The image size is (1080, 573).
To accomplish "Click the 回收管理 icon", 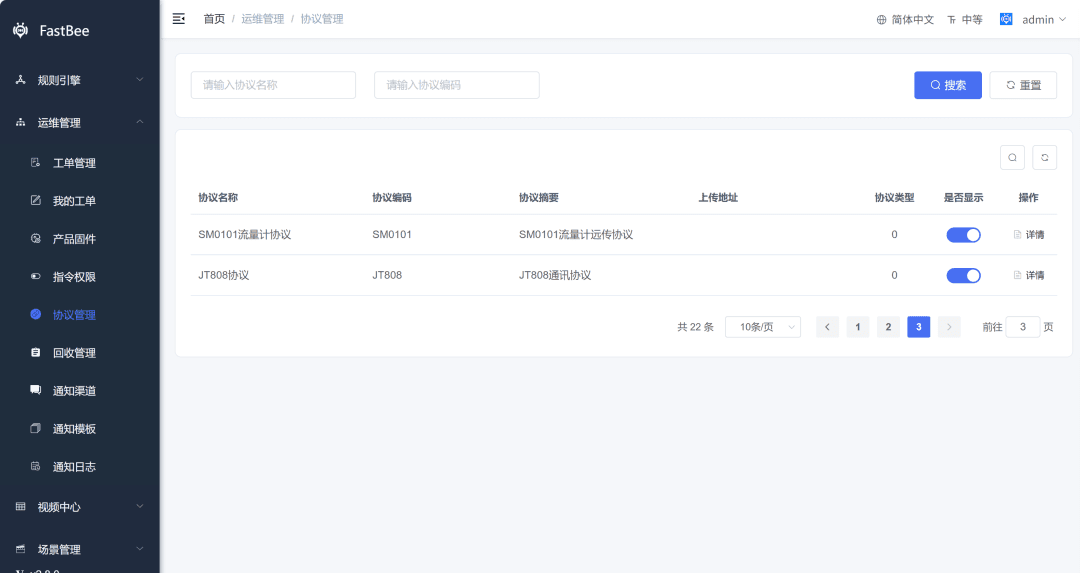I will point(36,352).
